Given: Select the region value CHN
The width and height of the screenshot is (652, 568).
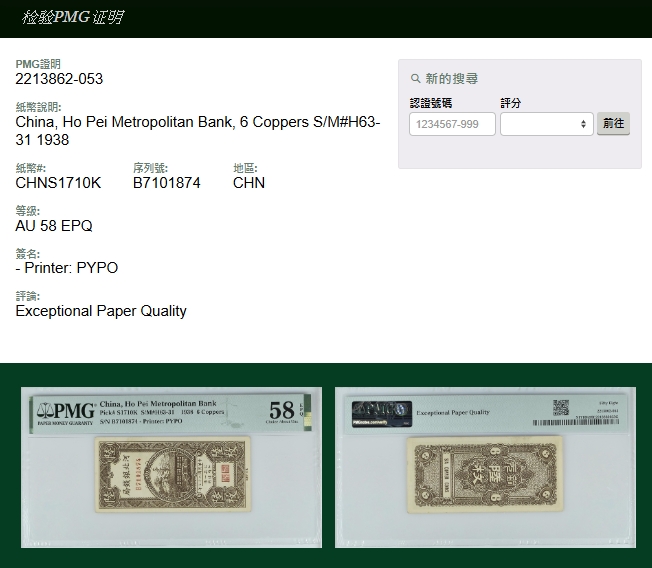Looking at the screenshot, I should coord(249,183).
